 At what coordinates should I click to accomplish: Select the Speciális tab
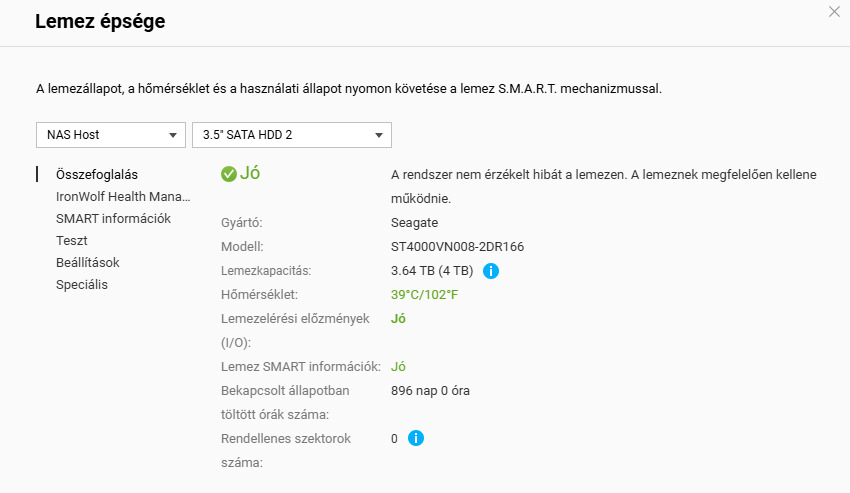coord(82,284)
